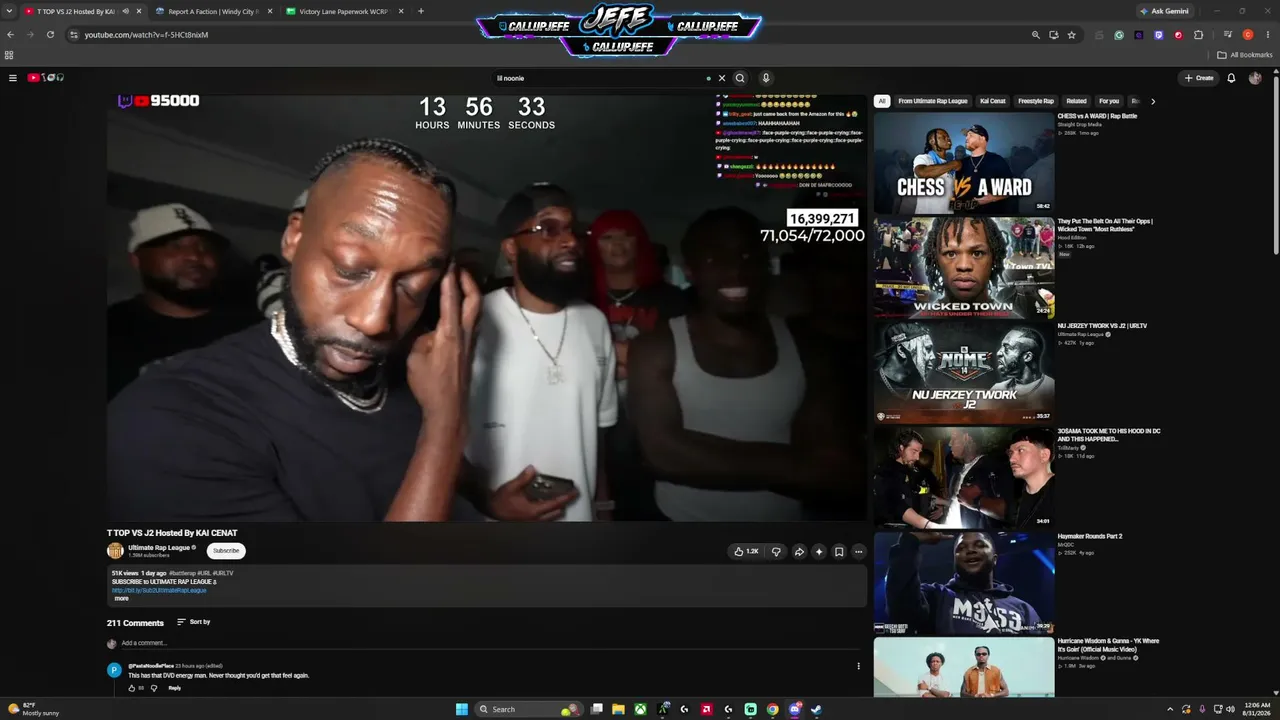Open File Explorer from taskbar

coord(618,709)
